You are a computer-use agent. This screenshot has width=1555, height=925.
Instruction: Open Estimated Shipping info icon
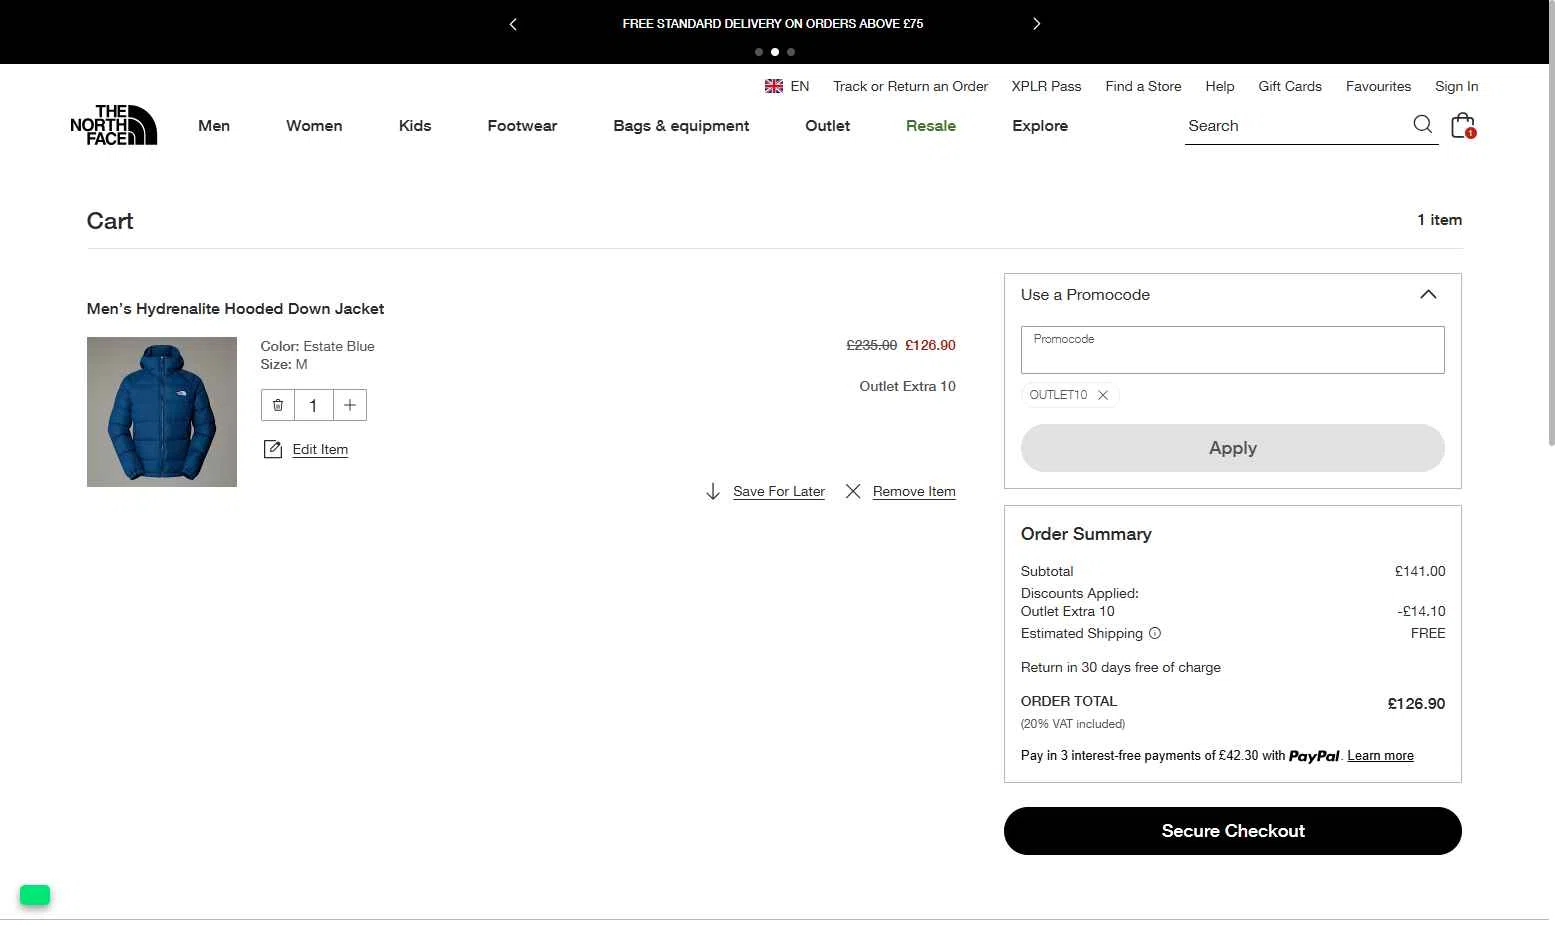(x=1155, y=633)
